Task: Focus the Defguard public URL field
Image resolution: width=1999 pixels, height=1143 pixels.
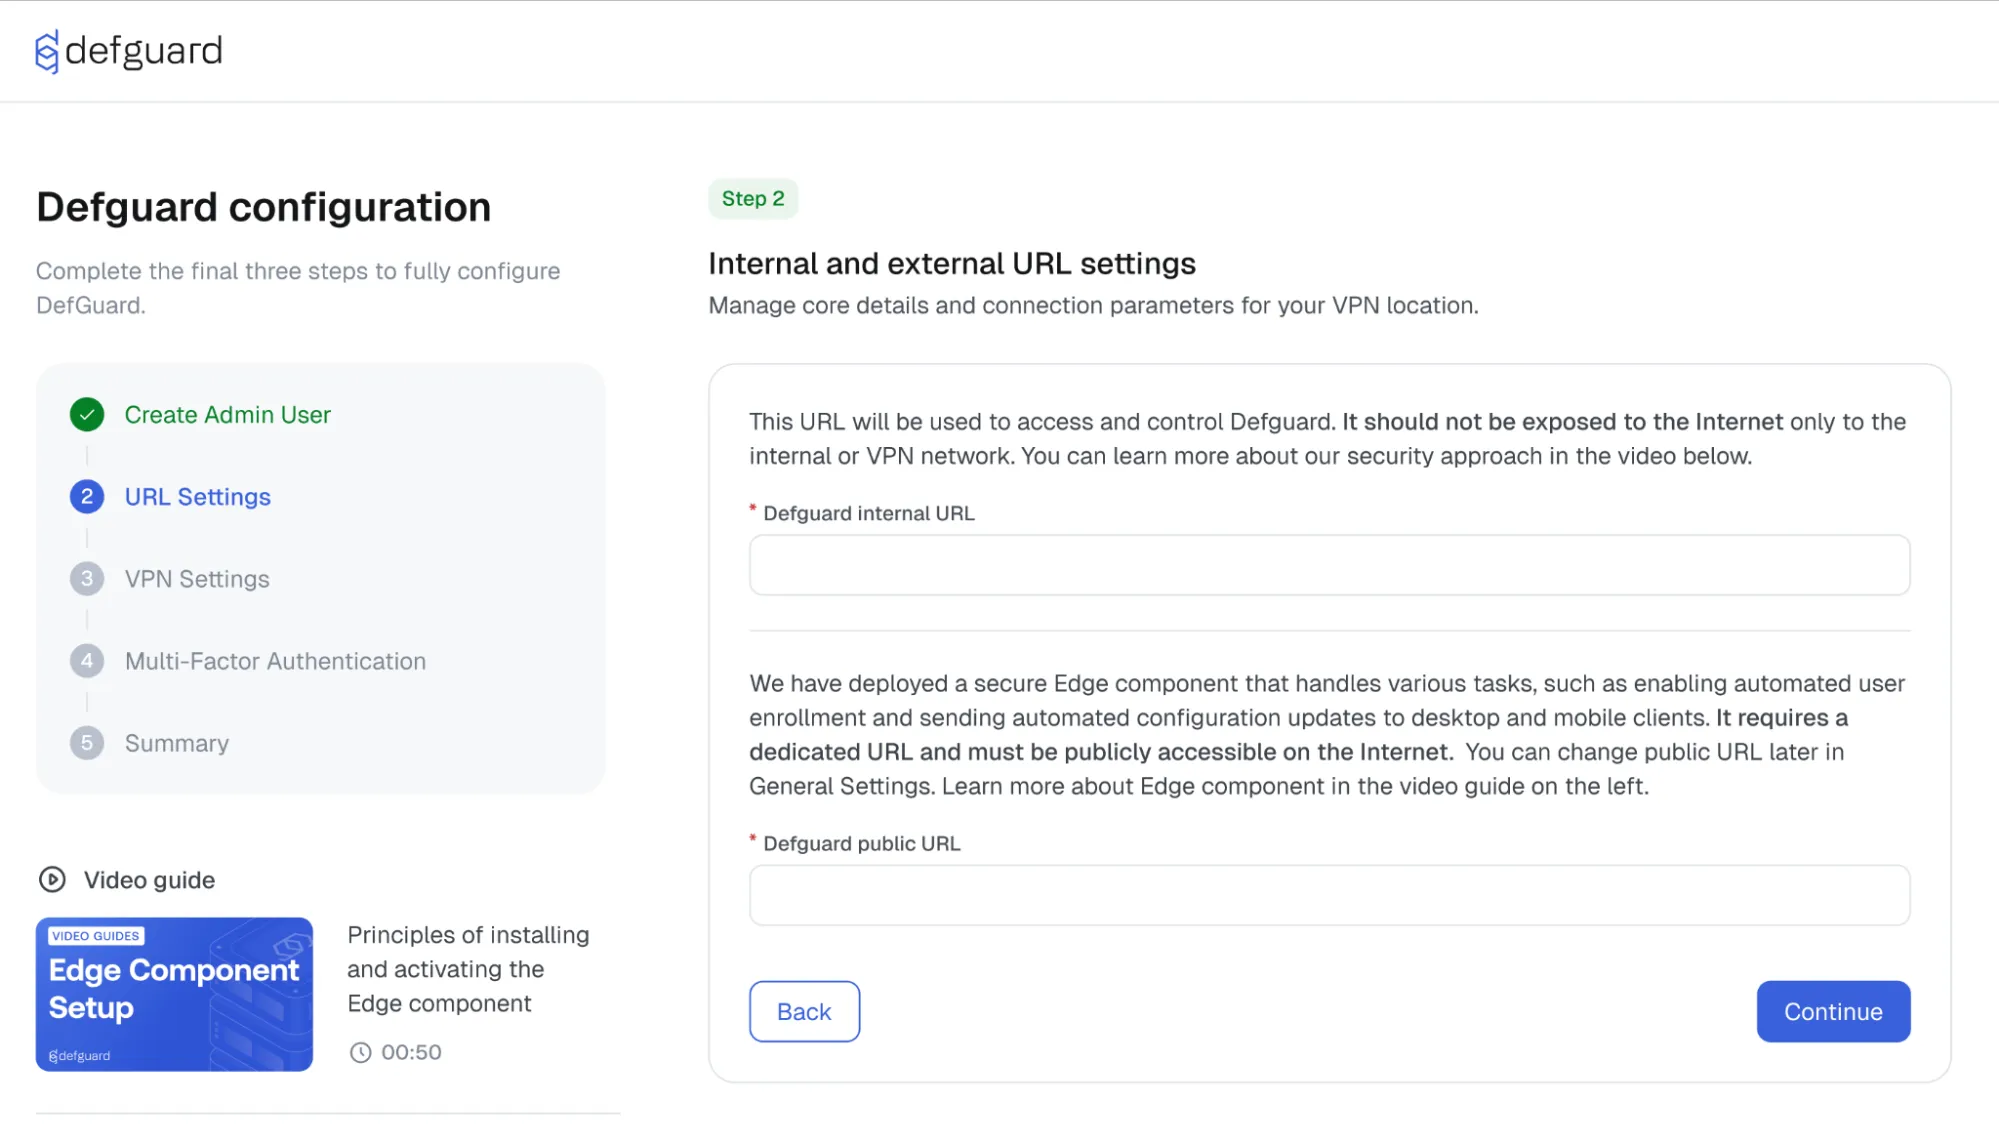Action: pyautogui.click(x=1329, y=895)
